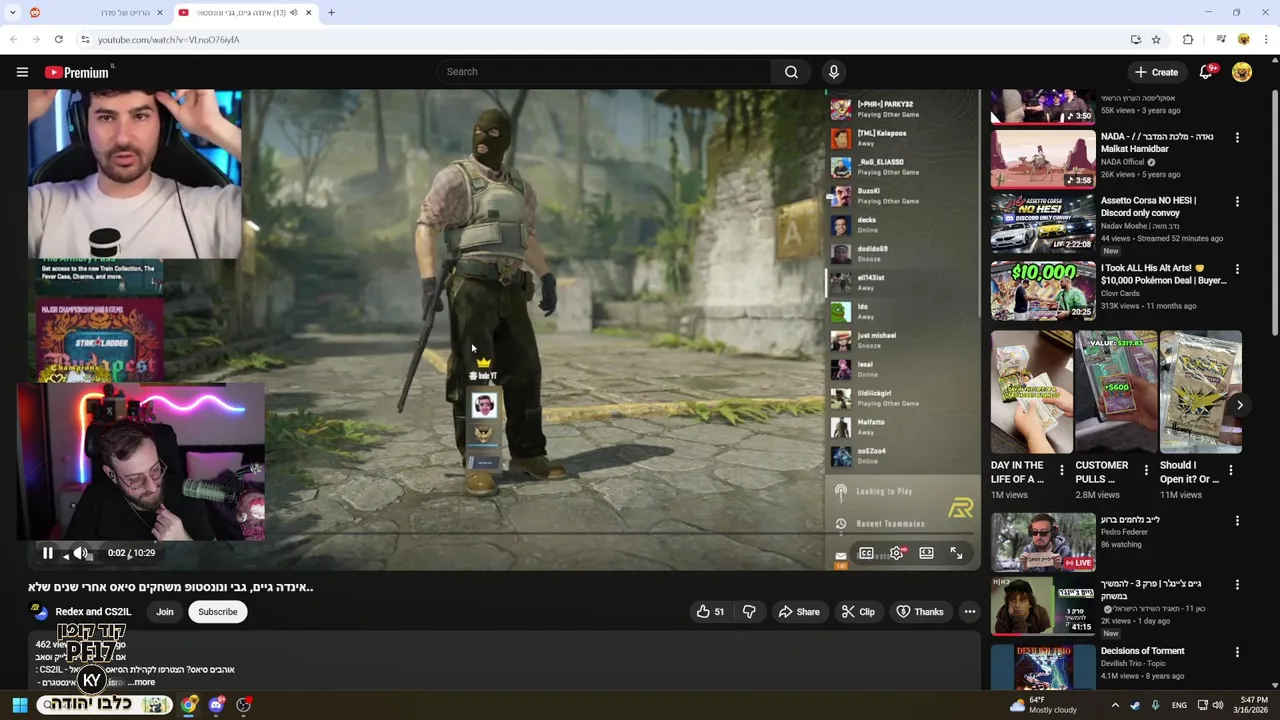Switch to the first browser tab
Screen dimensions: 1280x720
97,13
